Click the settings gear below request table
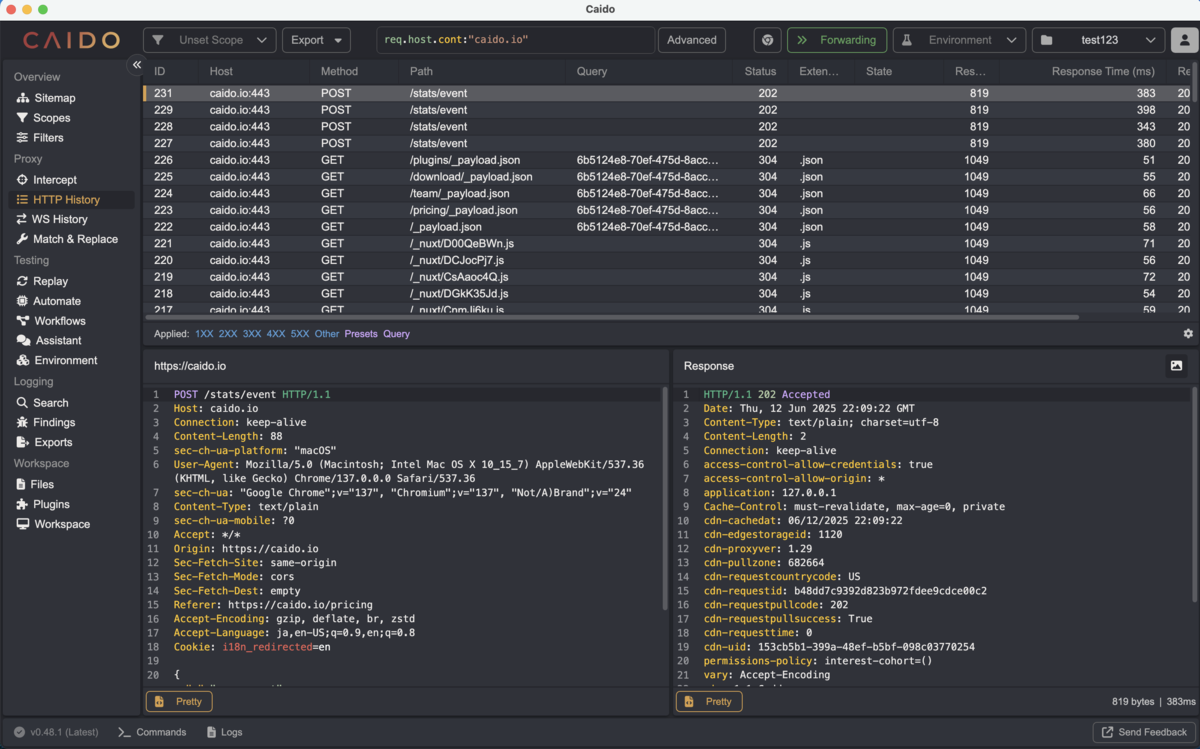The image size is (1200, 749). [1188, 334]
